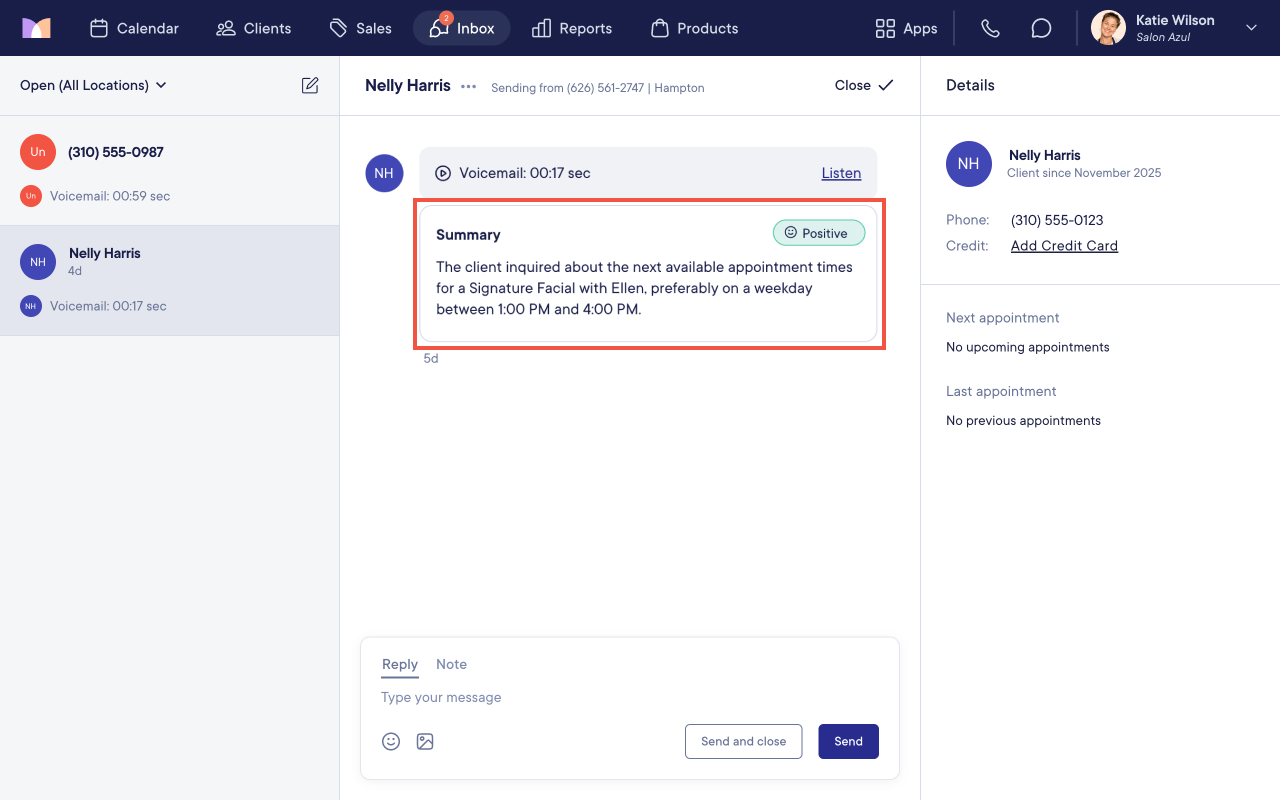Close the conversation with the Close button
Viewport: 1280px width, 800px height.
[864, 85]
